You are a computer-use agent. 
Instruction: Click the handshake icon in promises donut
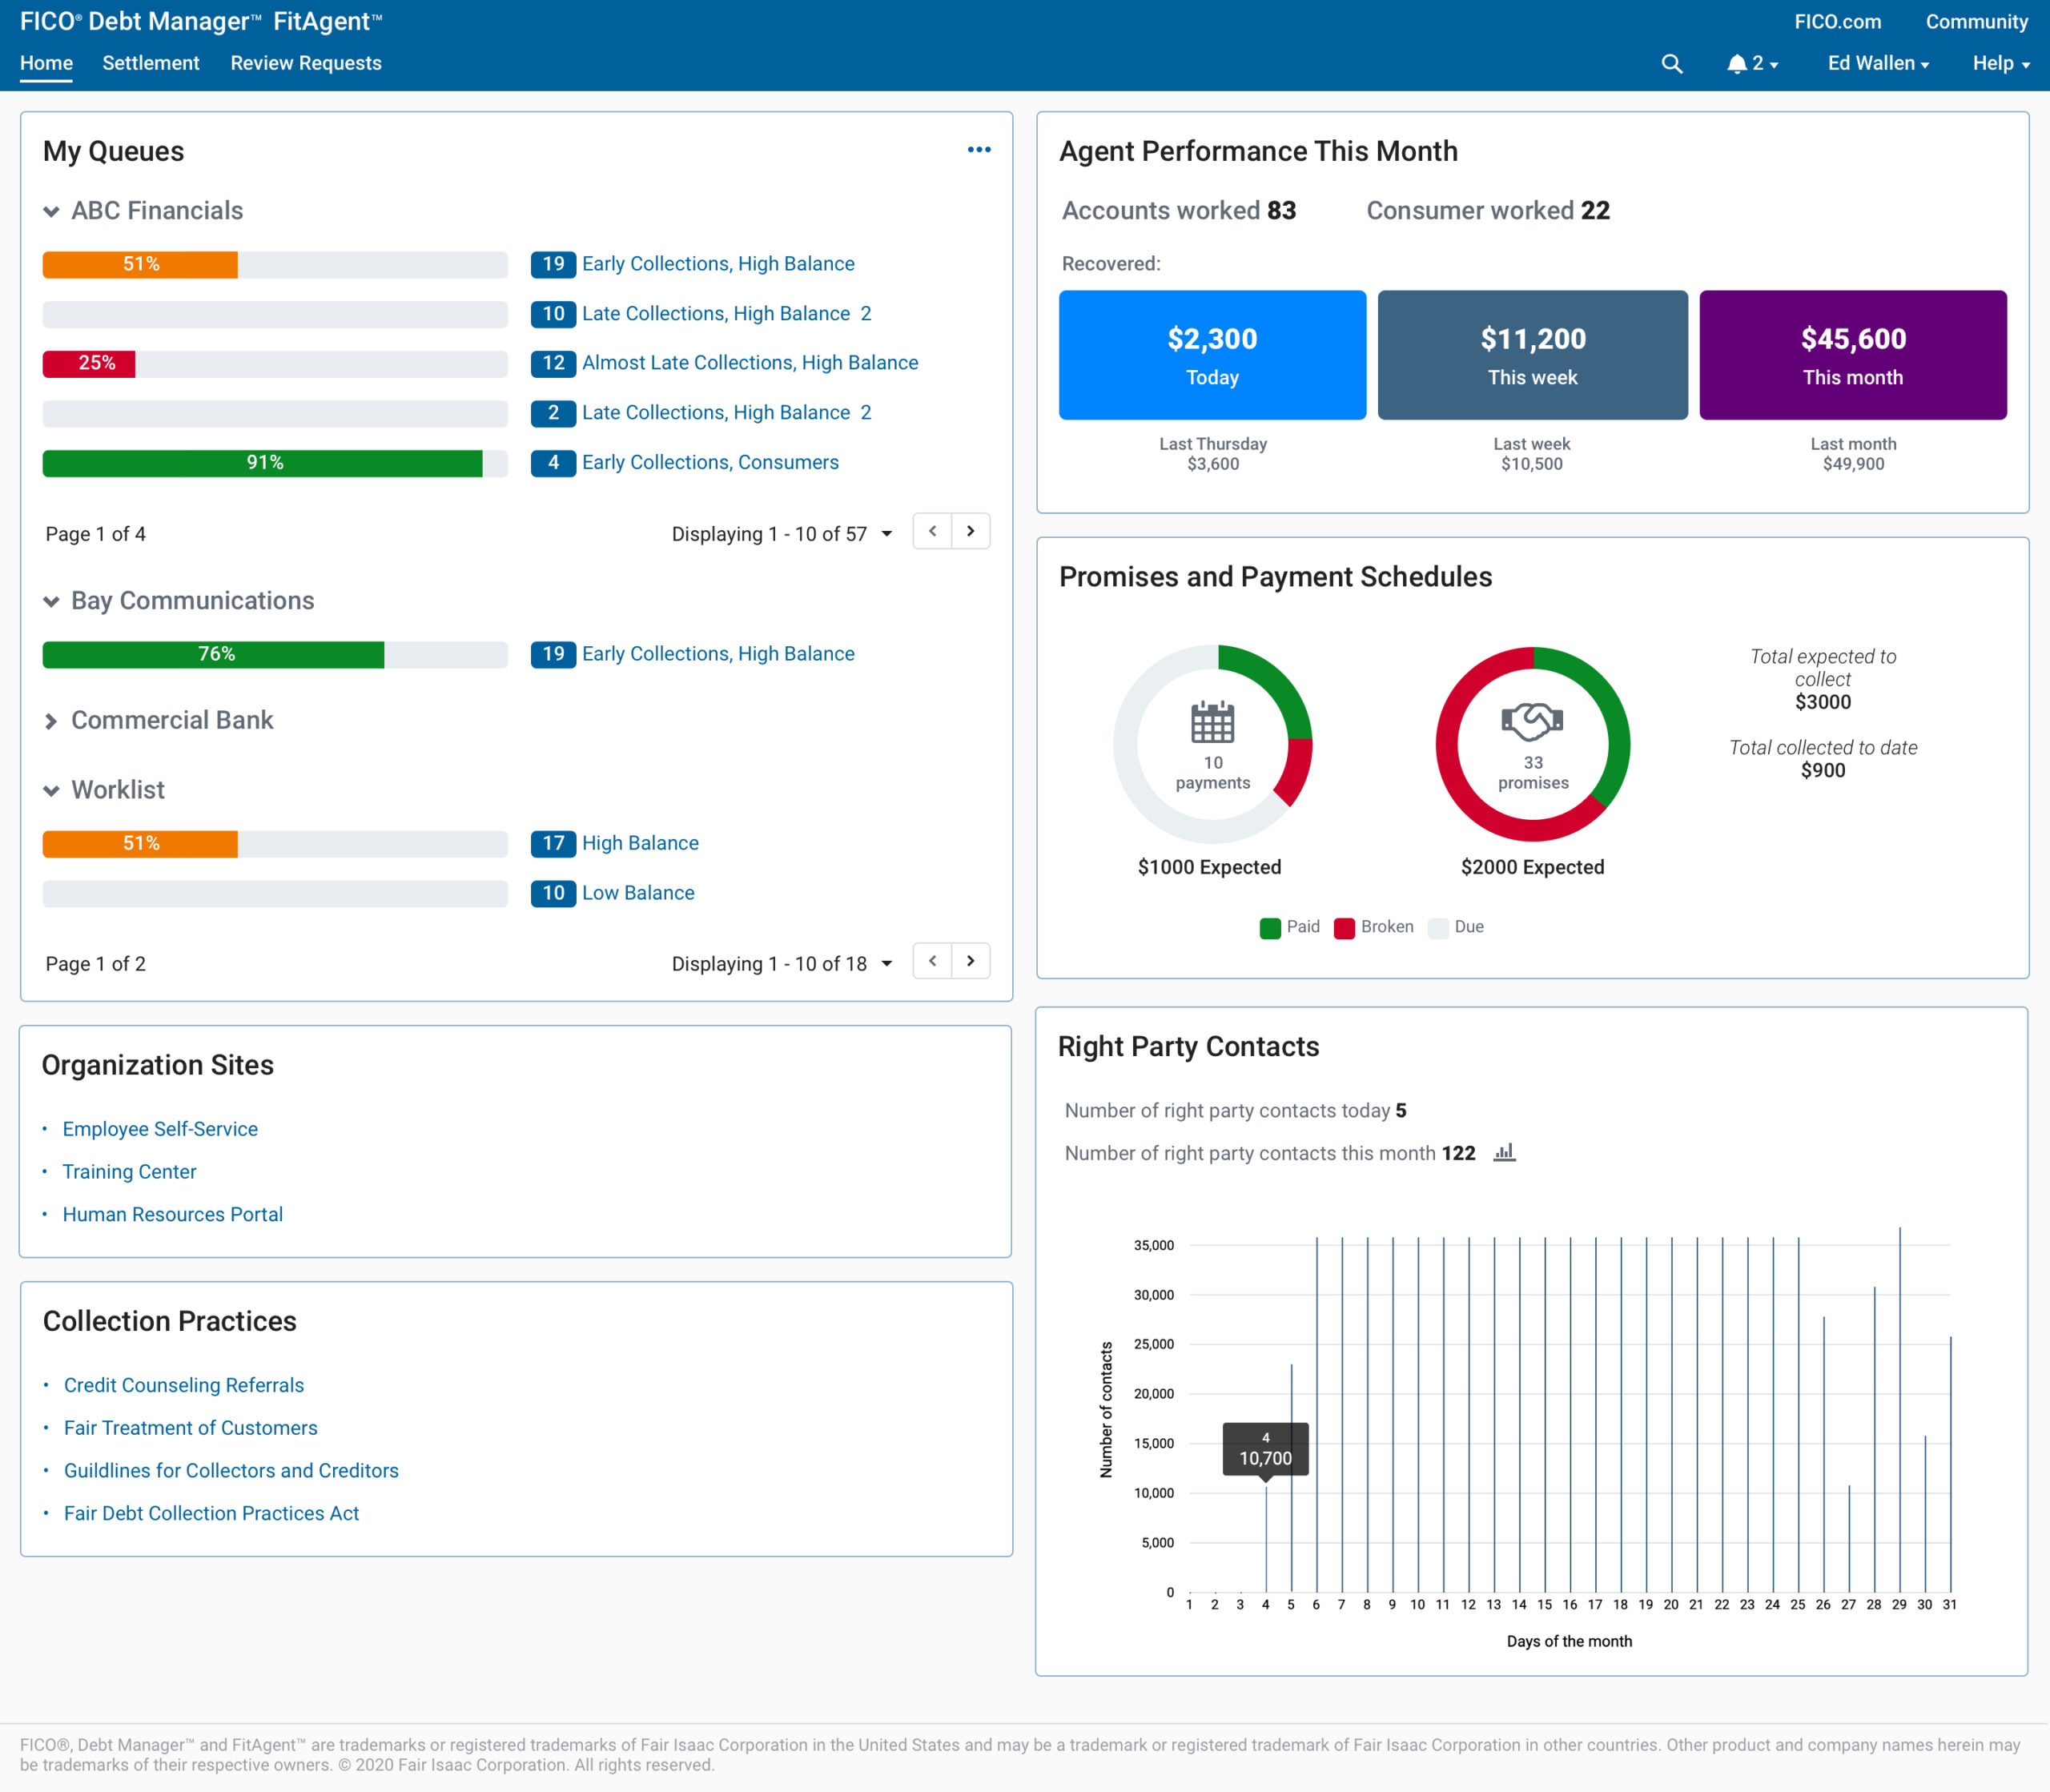1532,721
